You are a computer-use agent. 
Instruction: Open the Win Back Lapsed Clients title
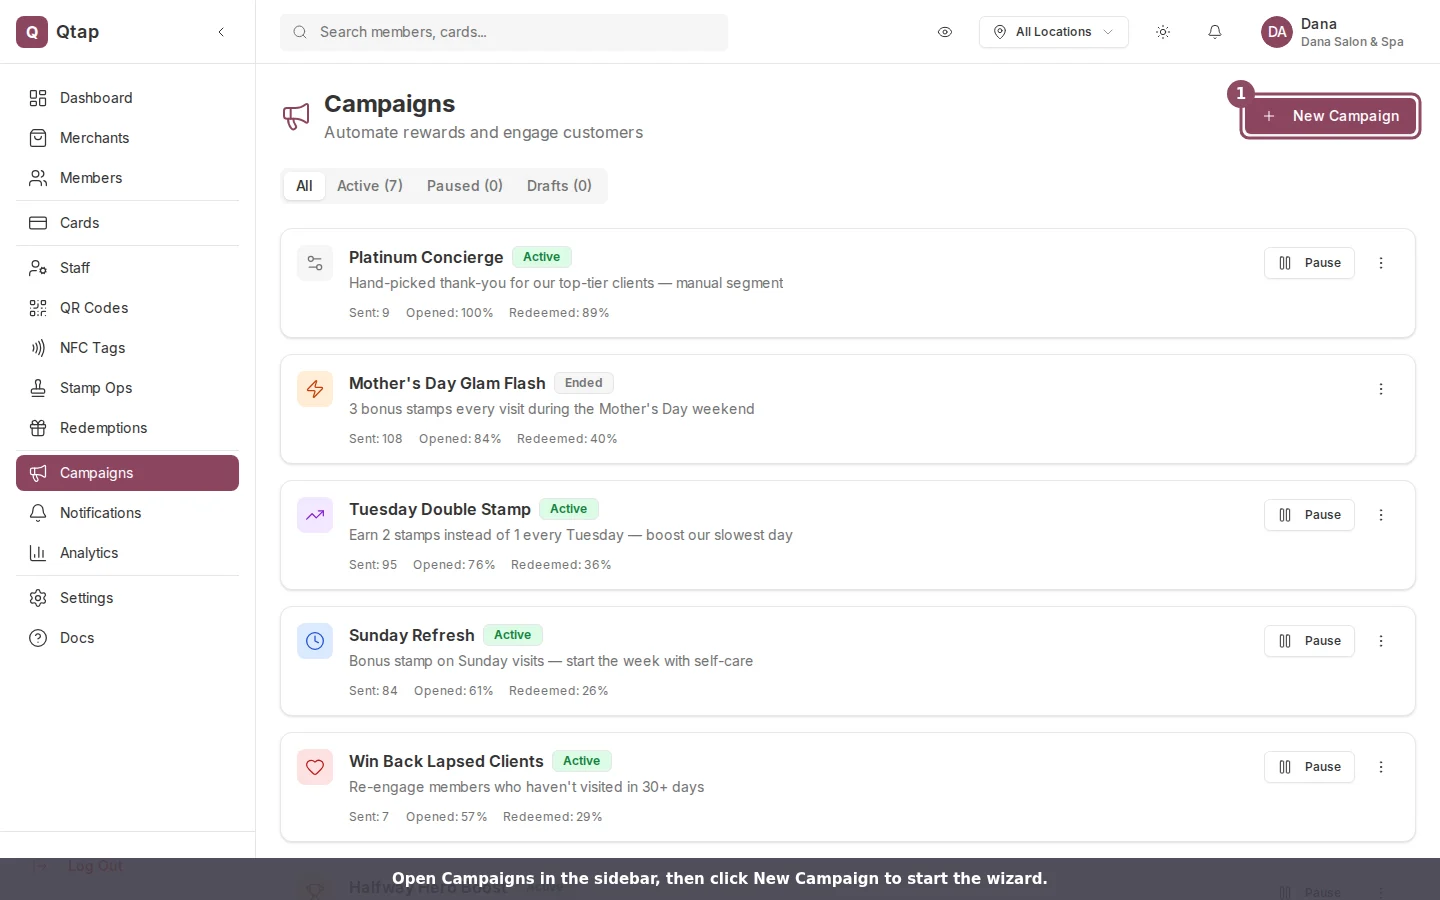click(446, 761)
